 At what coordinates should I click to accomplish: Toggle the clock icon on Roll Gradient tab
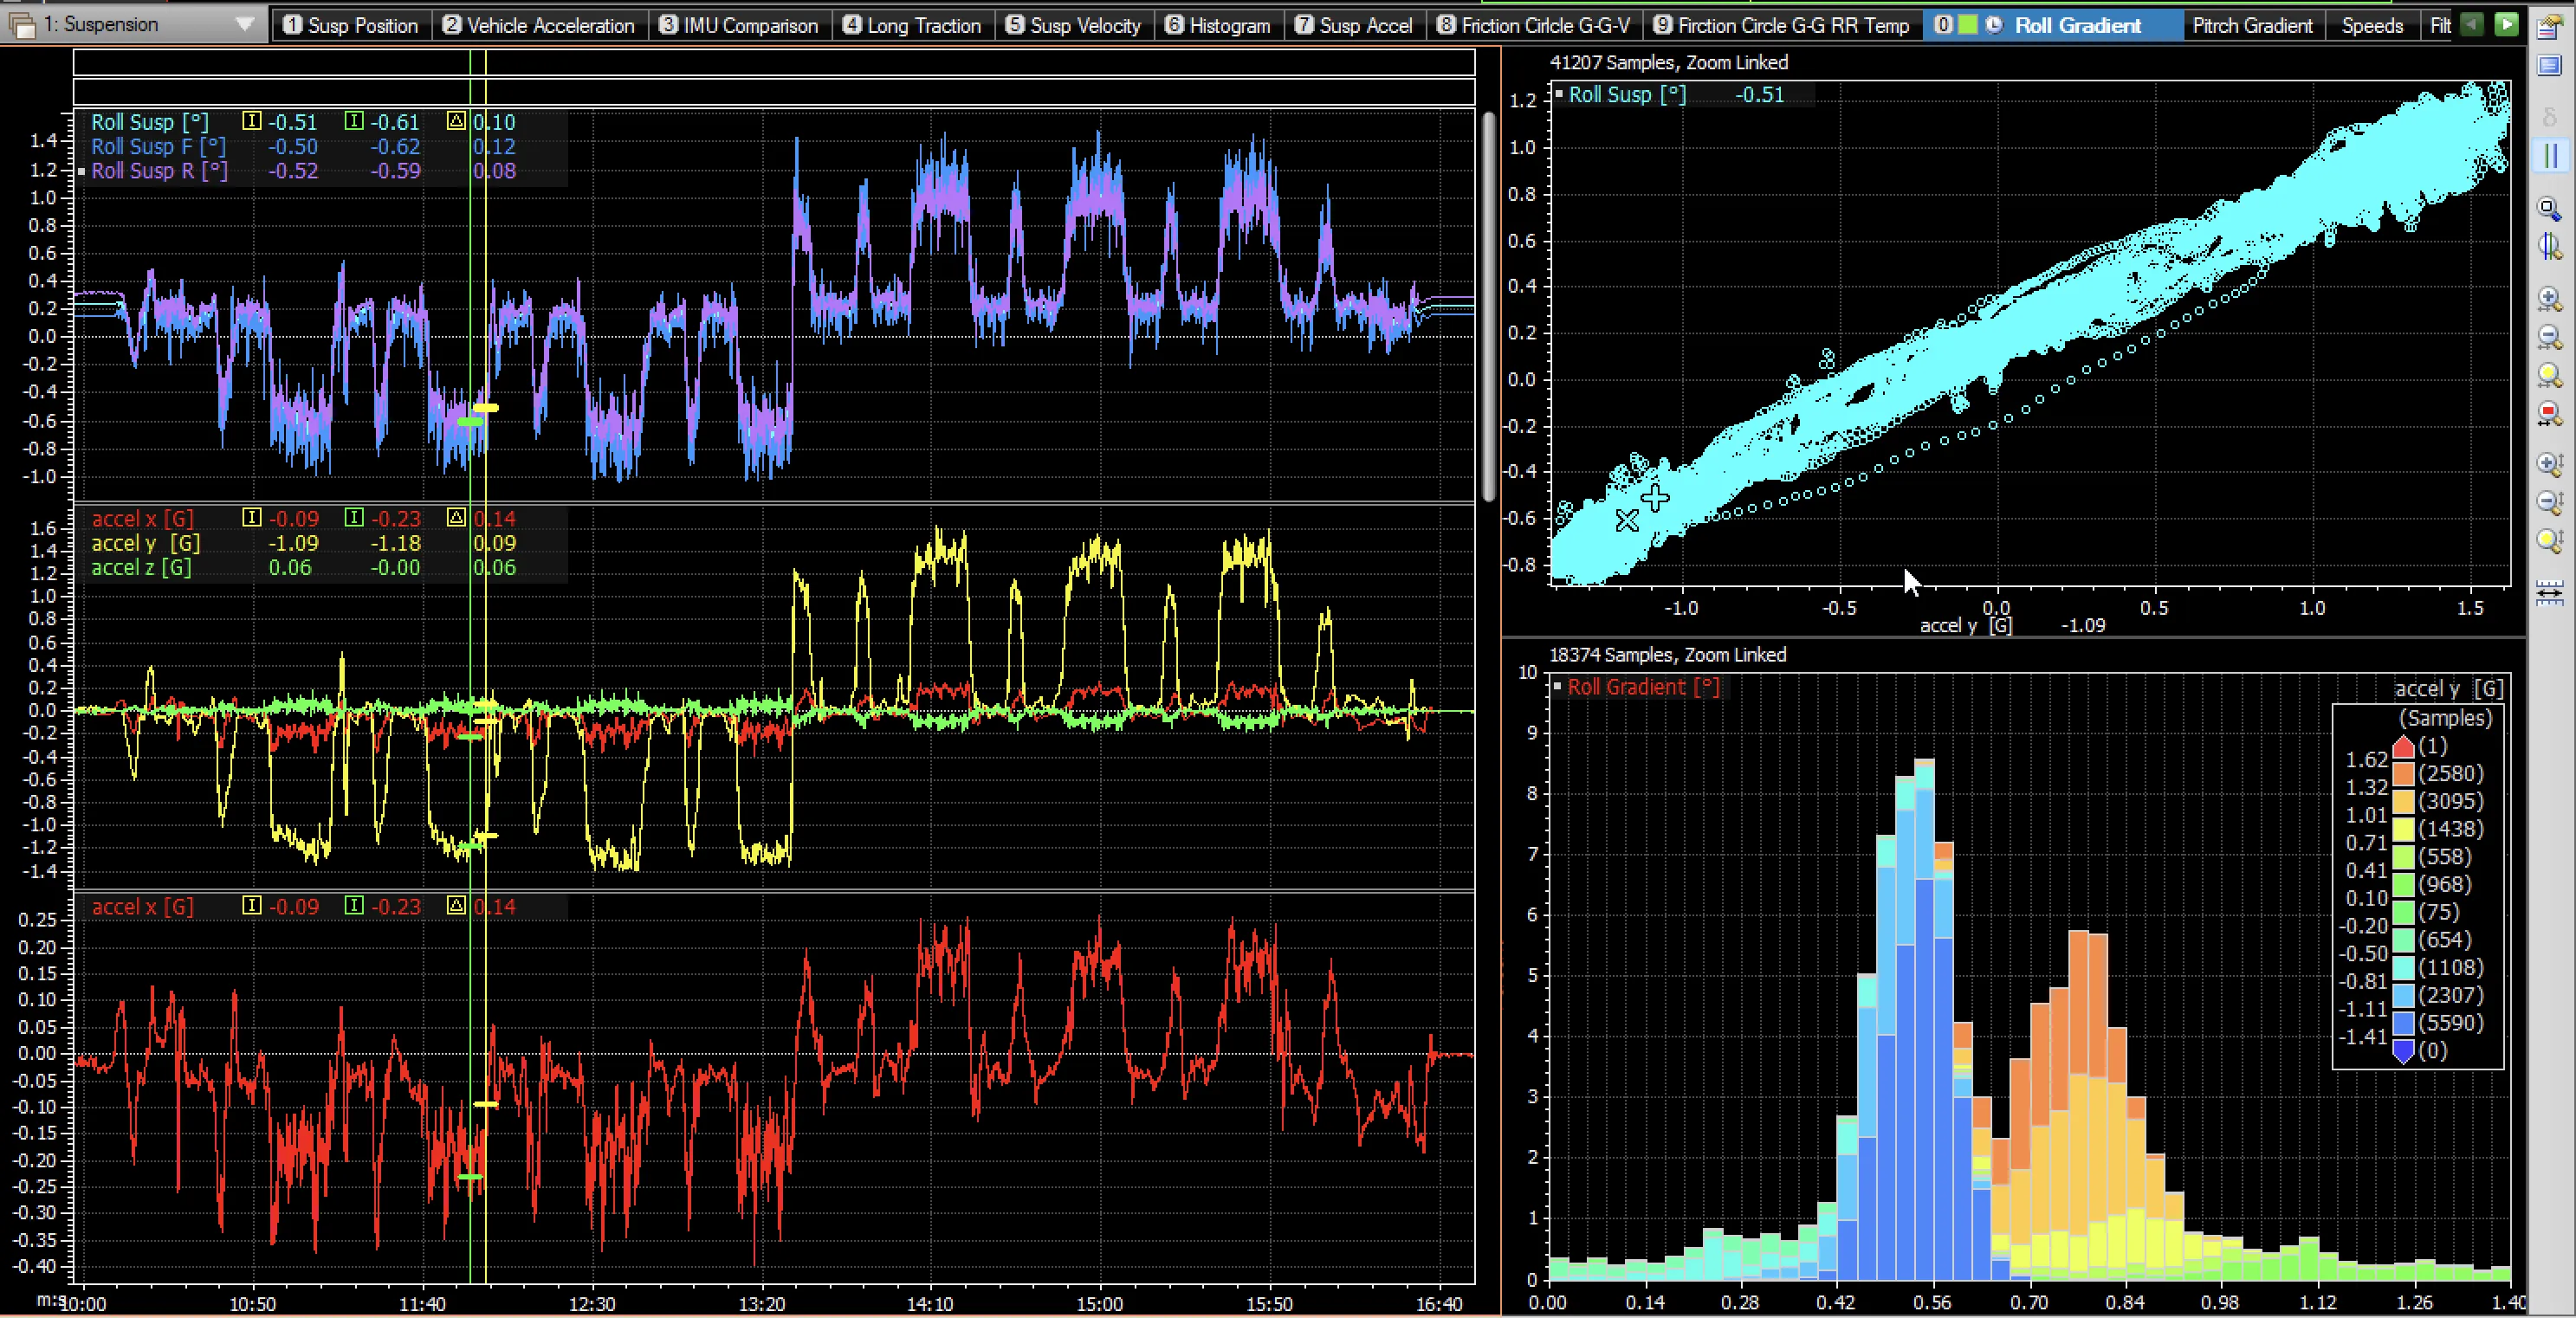click(1994, 24)
